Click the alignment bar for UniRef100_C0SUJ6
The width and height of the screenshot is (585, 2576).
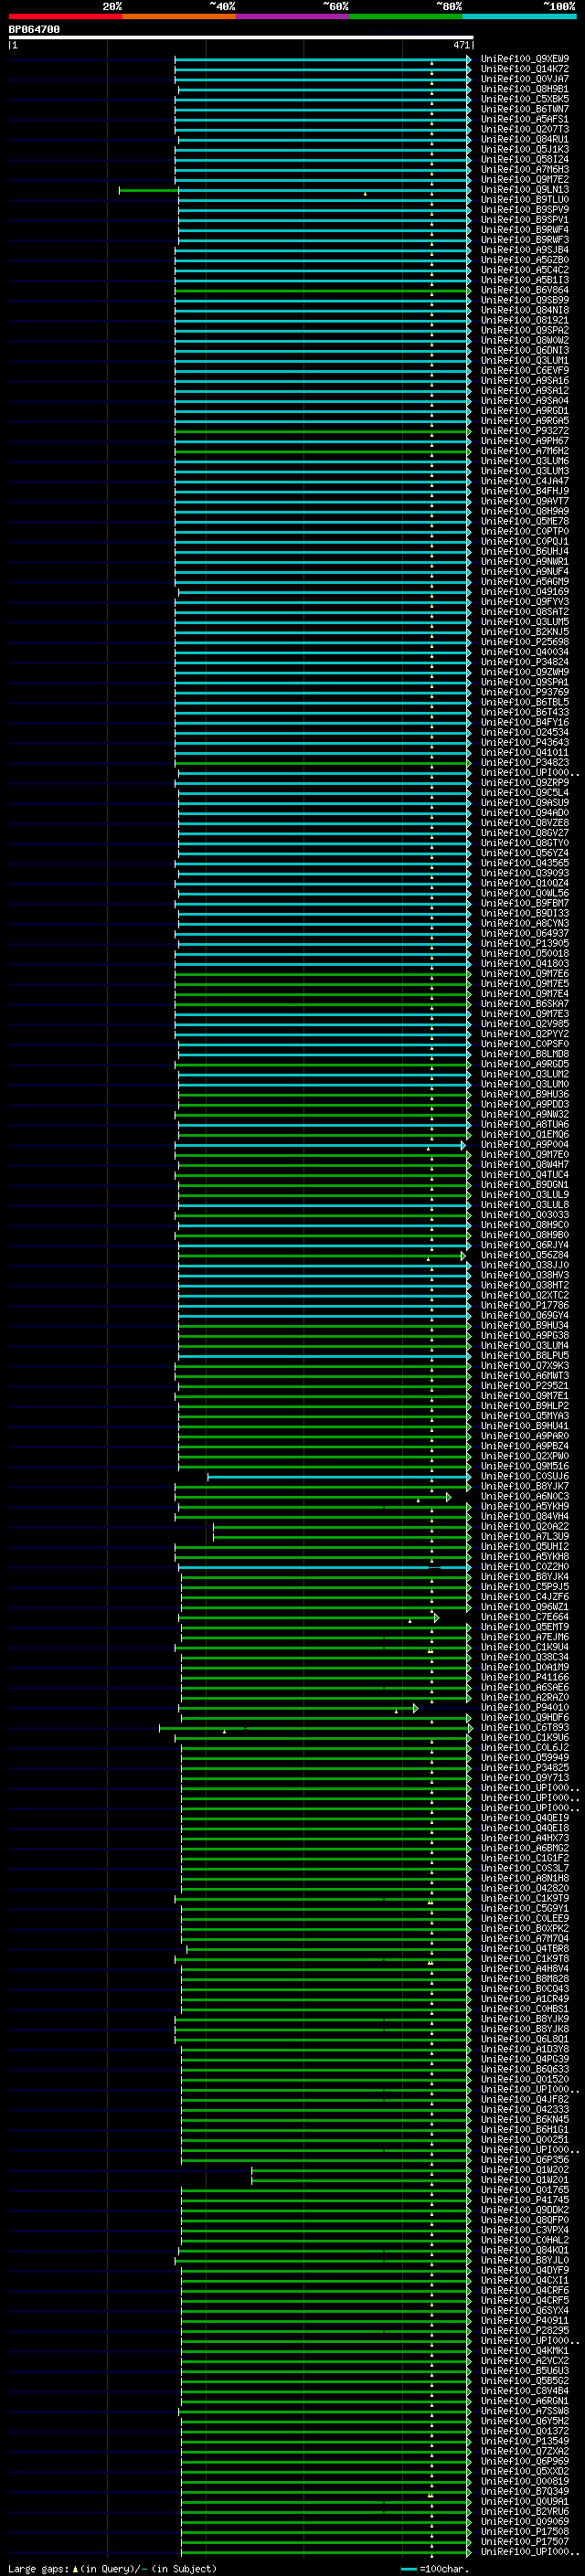point(338,1477)
